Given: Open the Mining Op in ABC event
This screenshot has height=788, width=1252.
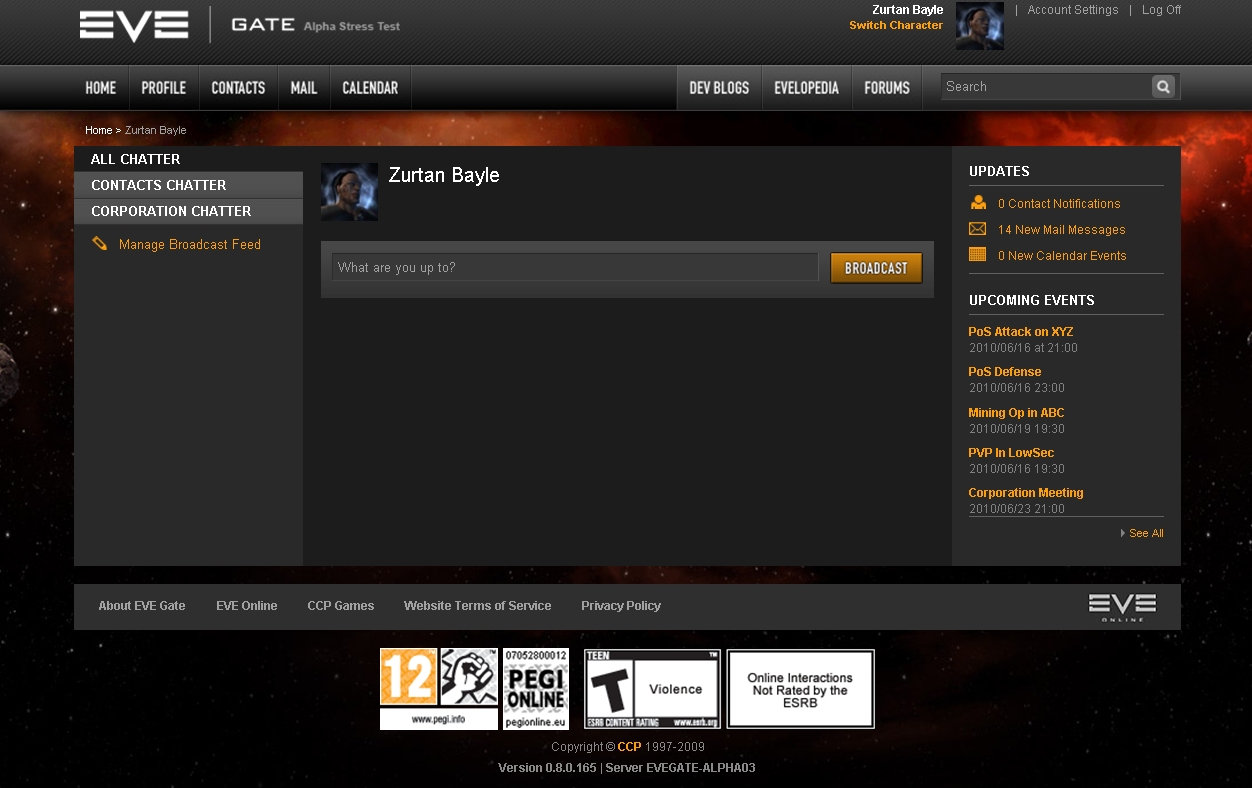Looking at the screenshot, I should pos(1016,412).
